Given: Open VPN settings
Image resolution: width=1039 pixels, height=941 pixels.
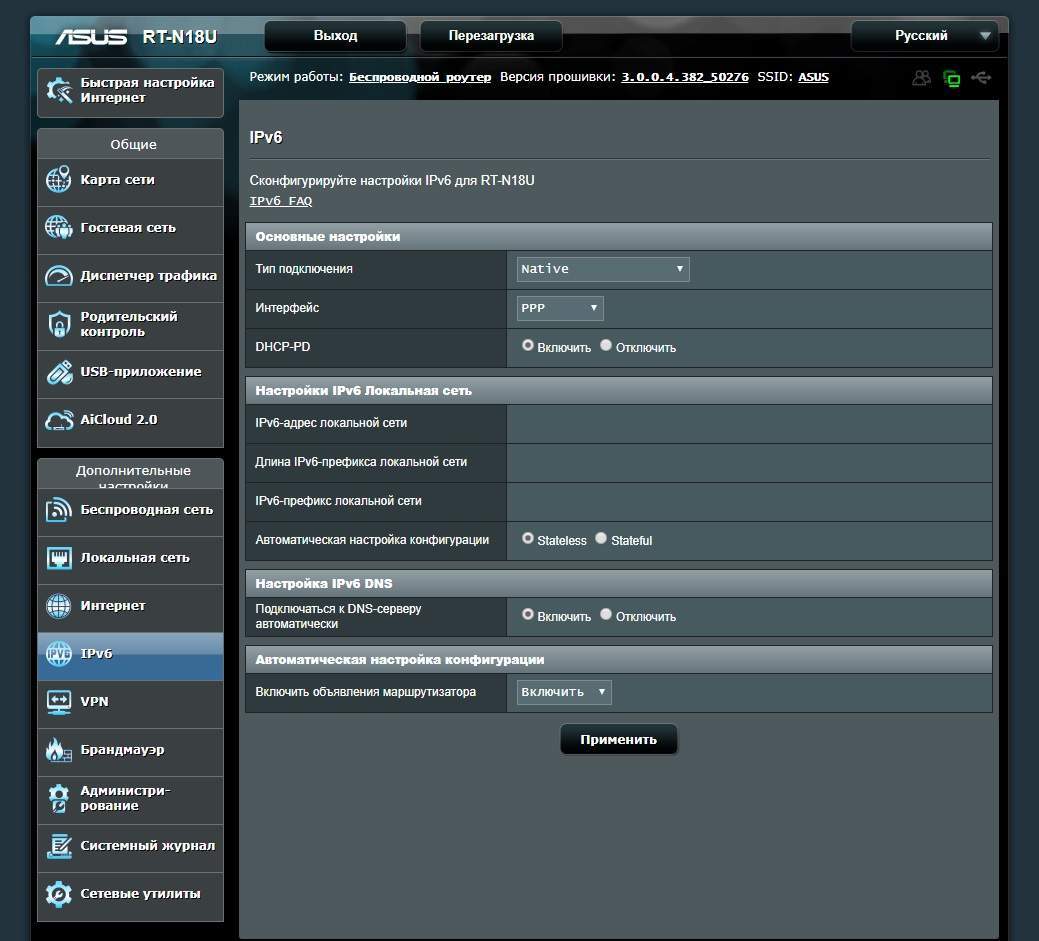Looking at the screenshot, I should (131, 702).
